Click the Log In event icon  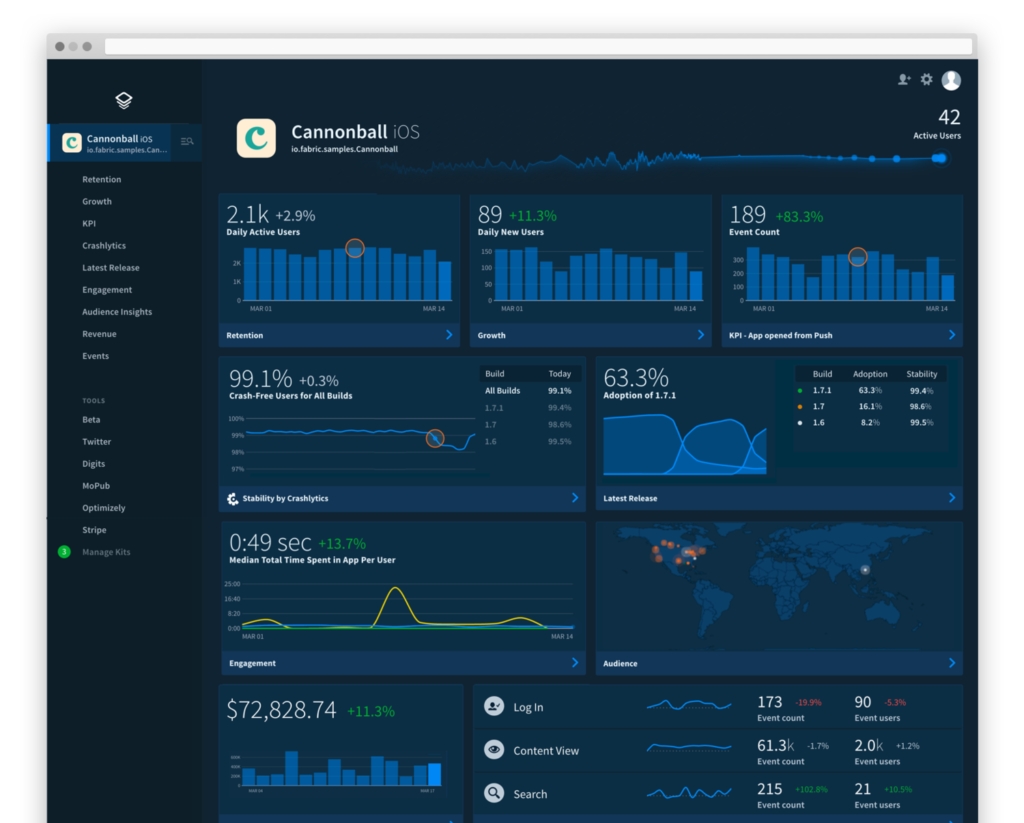(x=494, y=707)
